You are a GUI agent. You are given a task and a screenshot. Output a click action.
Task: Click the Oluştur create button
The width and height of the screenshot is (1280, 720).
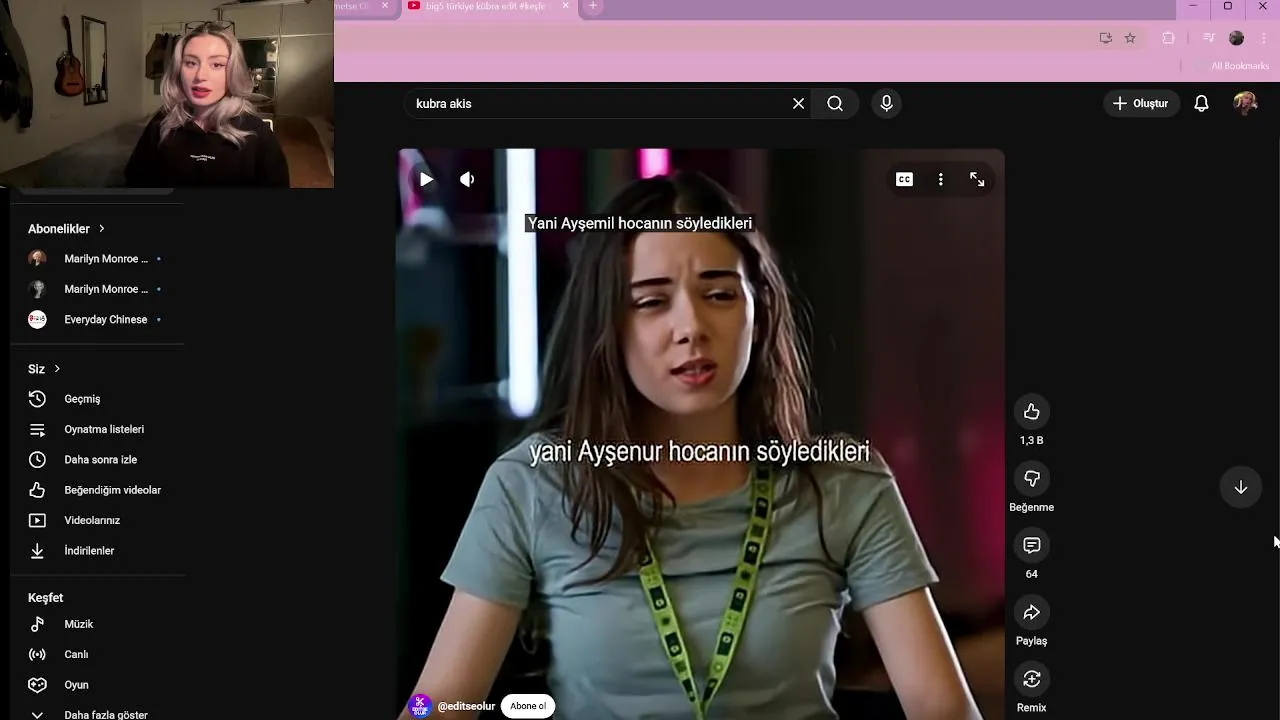coord(1141,104)
